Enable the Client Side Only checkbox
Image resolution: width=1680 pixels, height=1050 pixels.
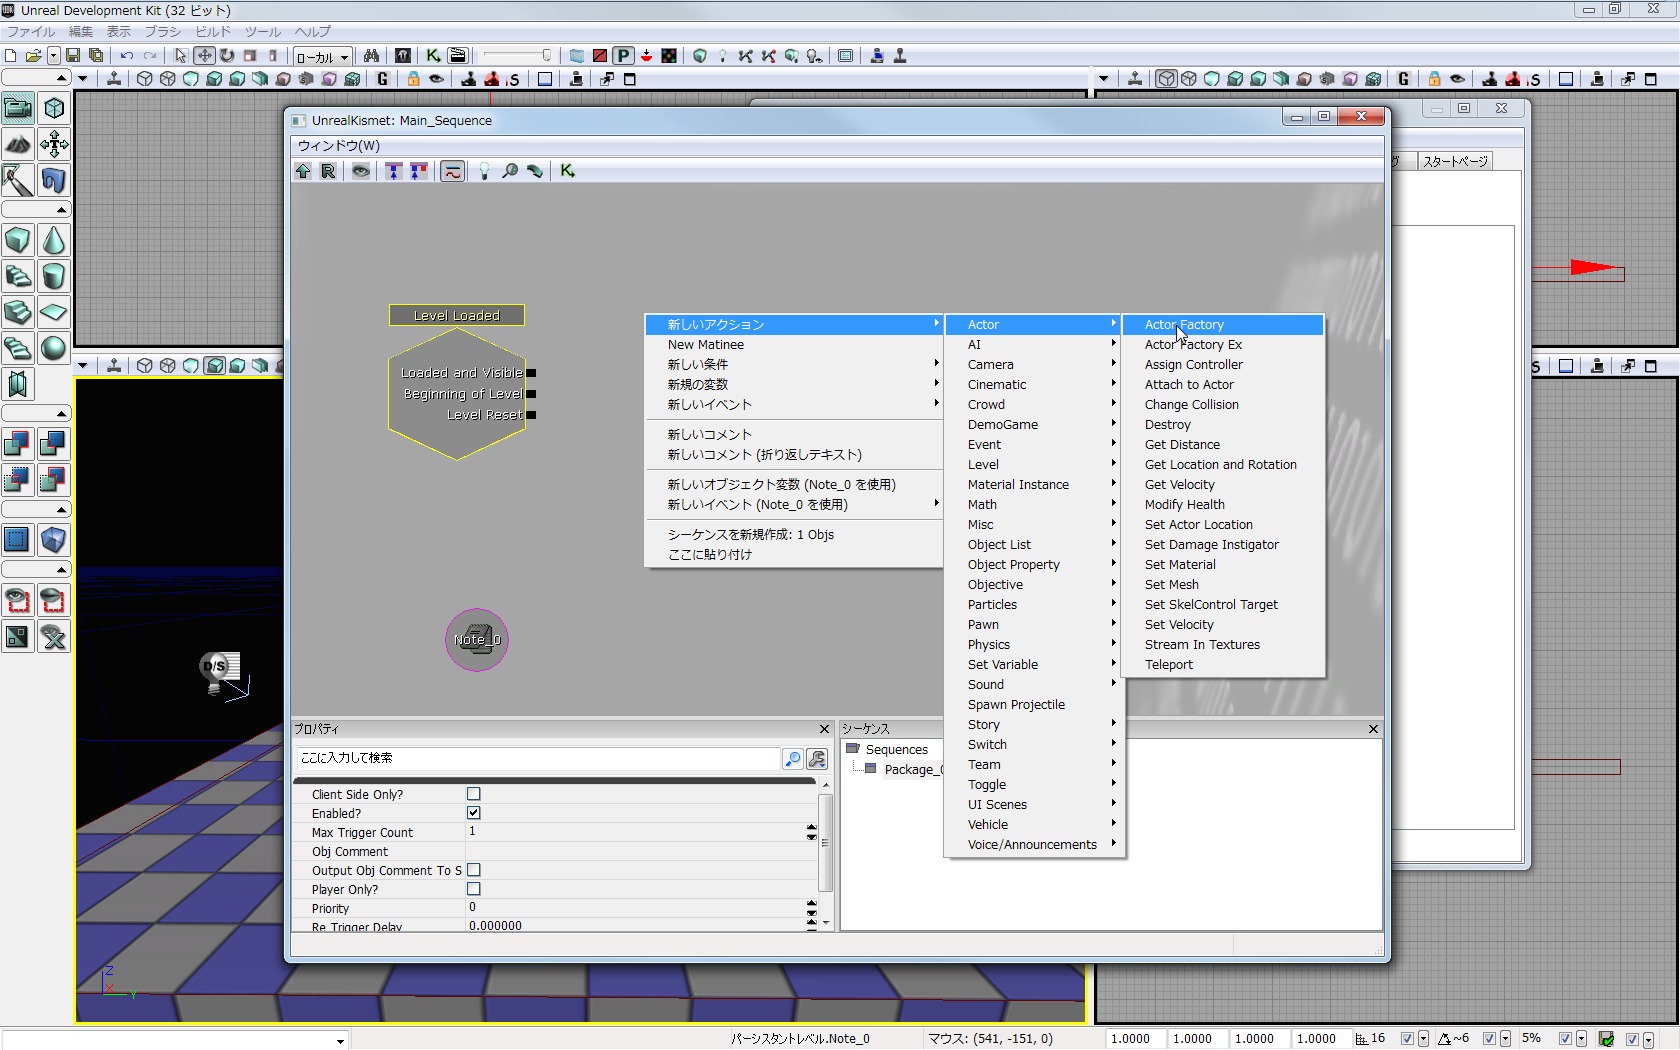(474, 794)
